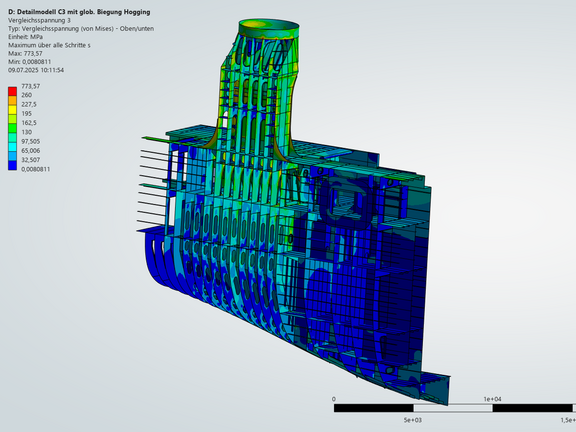Select the orange legend color band
Screen dimensions: 576x432
coord(12,100)
